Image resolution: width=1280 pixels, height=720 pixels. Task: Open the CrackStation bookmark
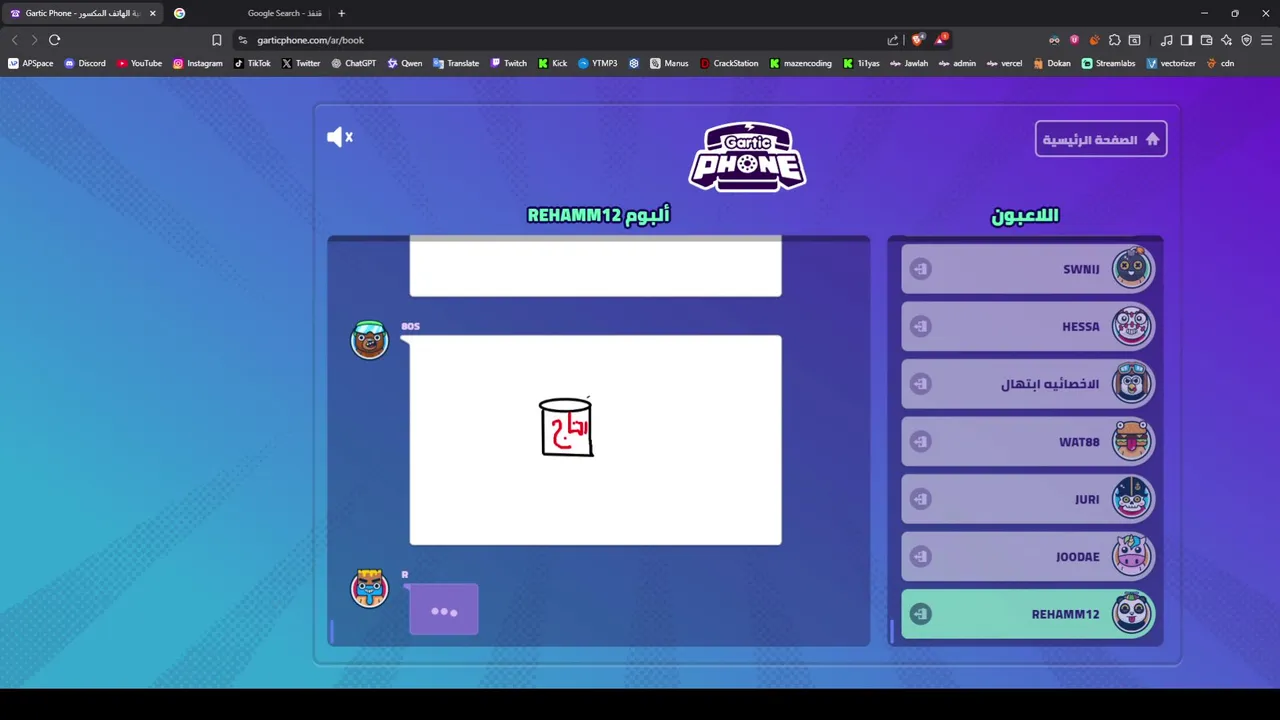[729, 63]
